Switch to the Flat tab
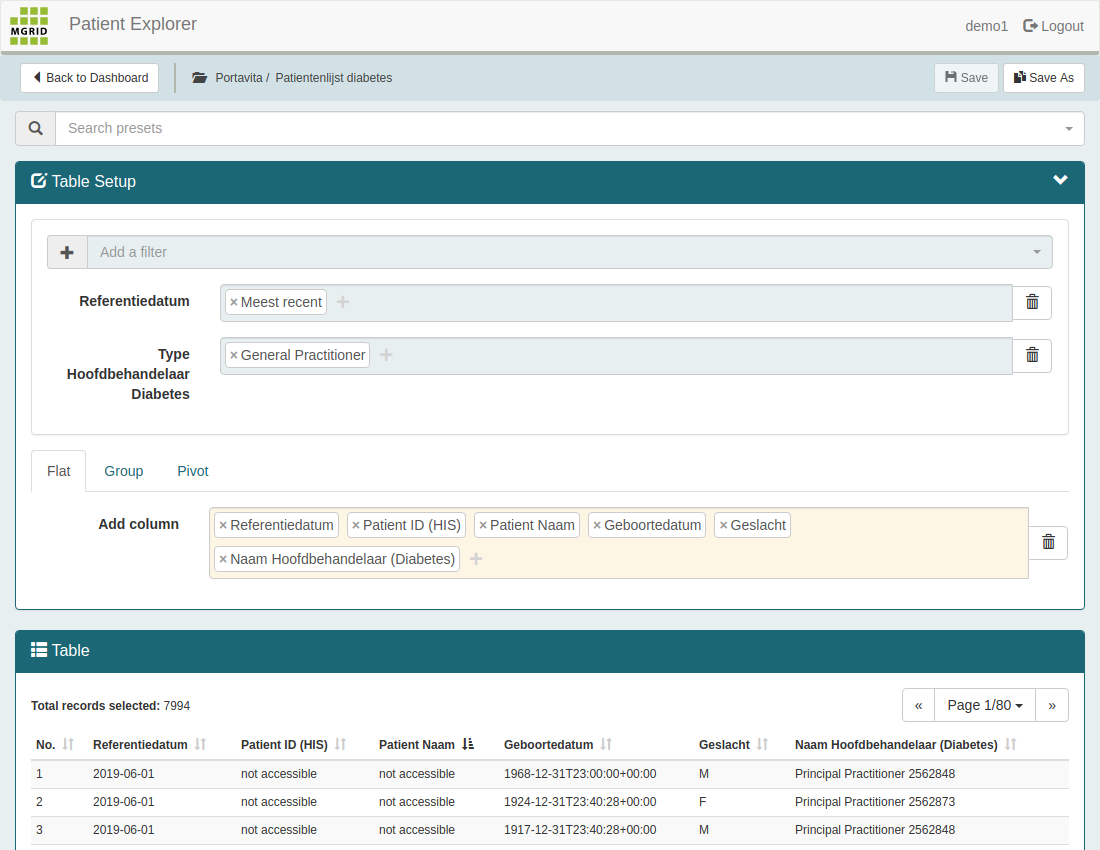This screenshot has width=1100, height=850. [59, 471]
